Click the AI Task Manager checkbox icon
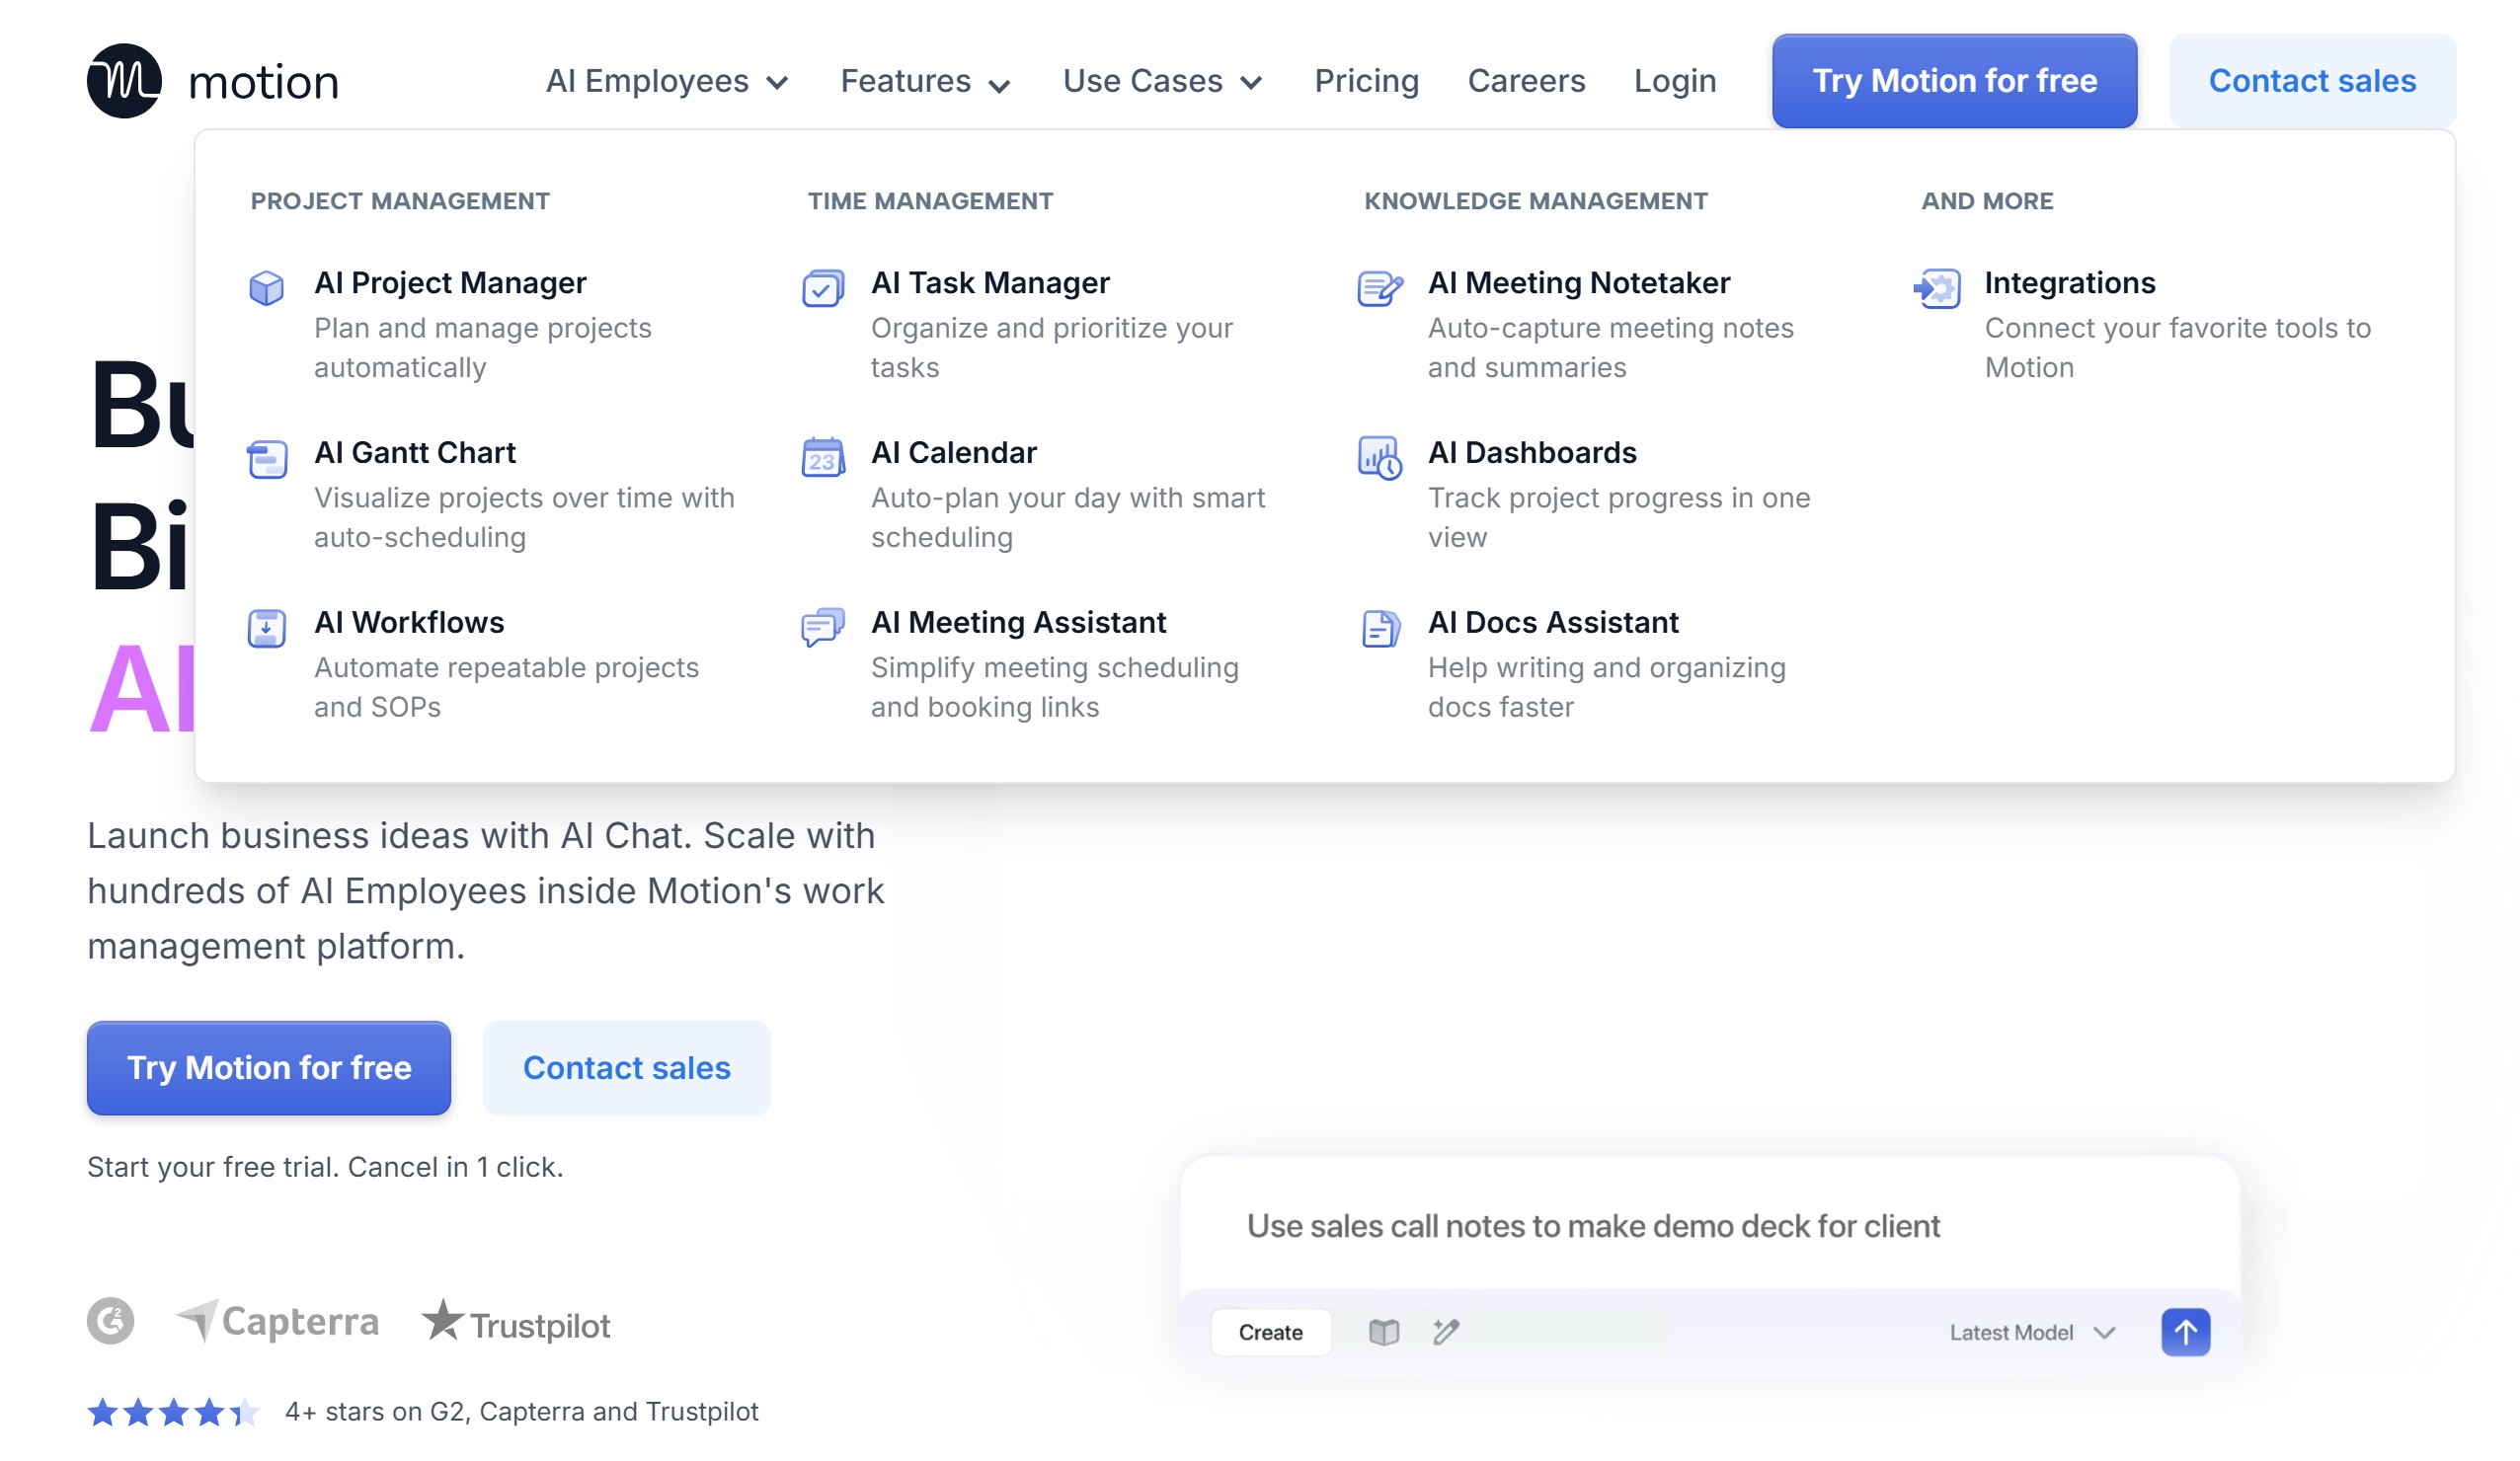 823,288
